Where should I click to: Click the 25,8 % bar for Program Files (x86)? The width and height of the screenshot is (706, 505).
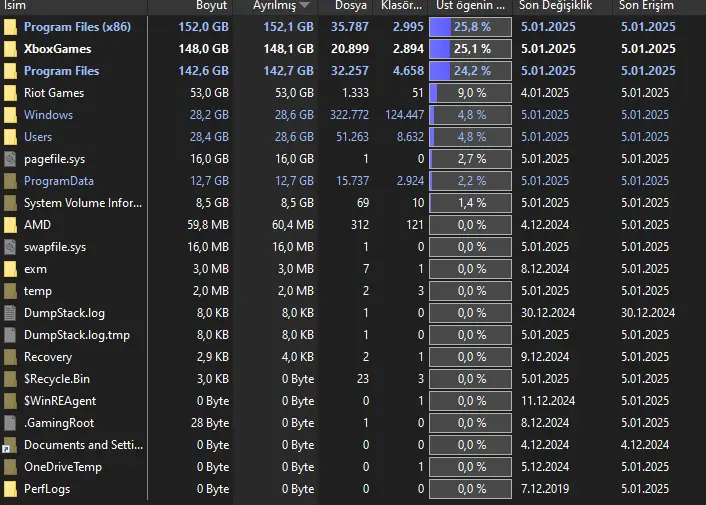point(471,27)
